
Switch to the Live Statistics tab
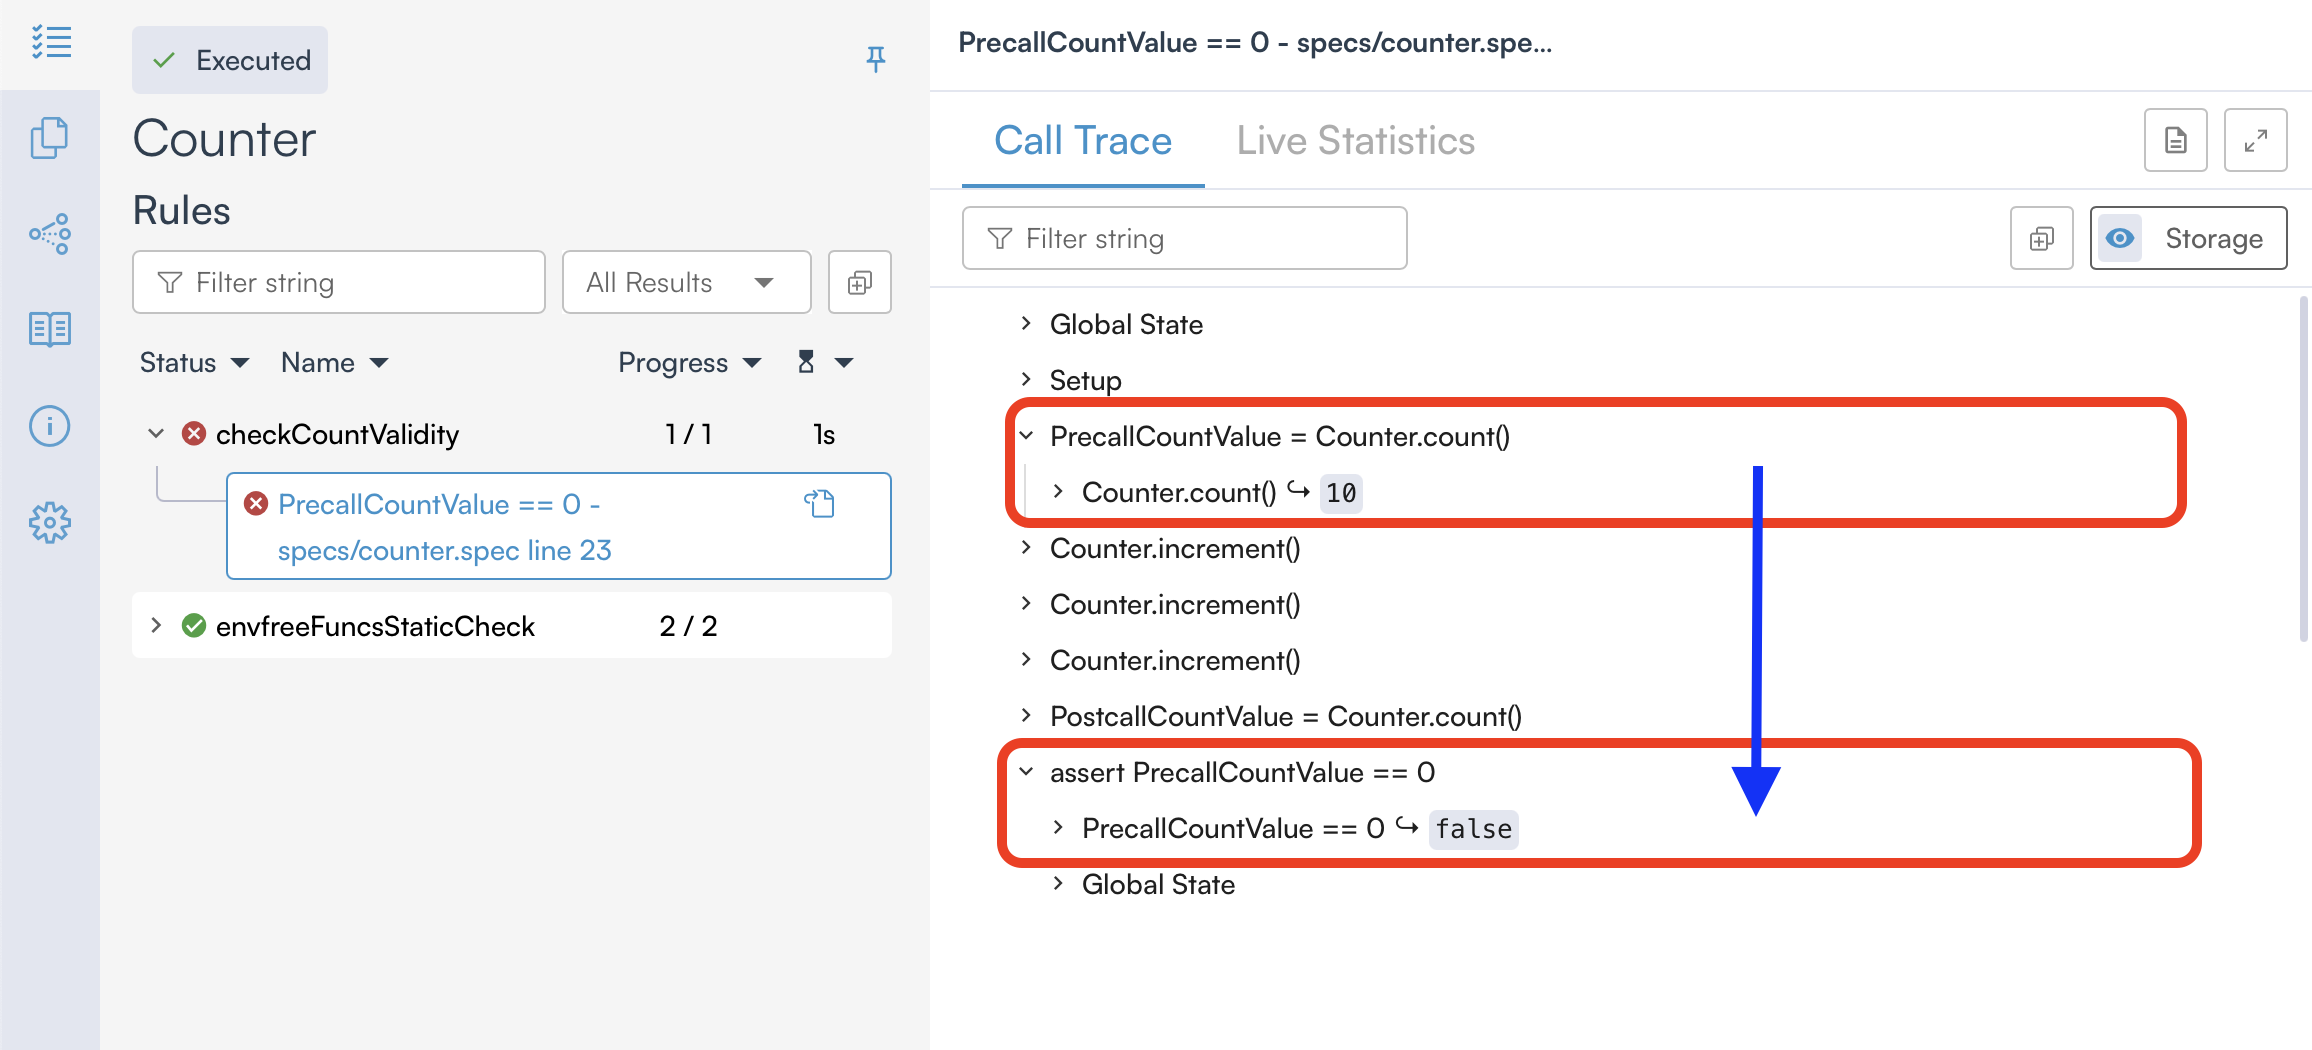(1355, 141)
